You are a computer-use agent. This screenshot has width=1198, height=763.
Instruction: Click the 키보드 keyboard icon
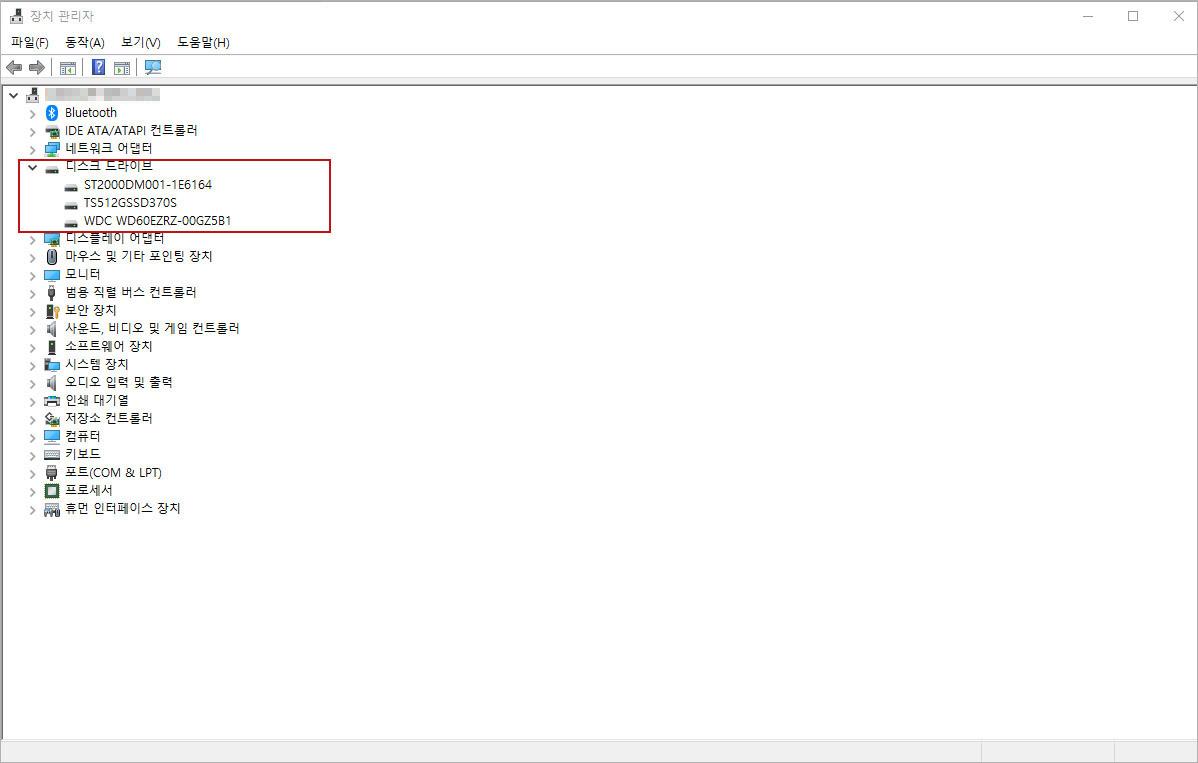pos(52,454)
